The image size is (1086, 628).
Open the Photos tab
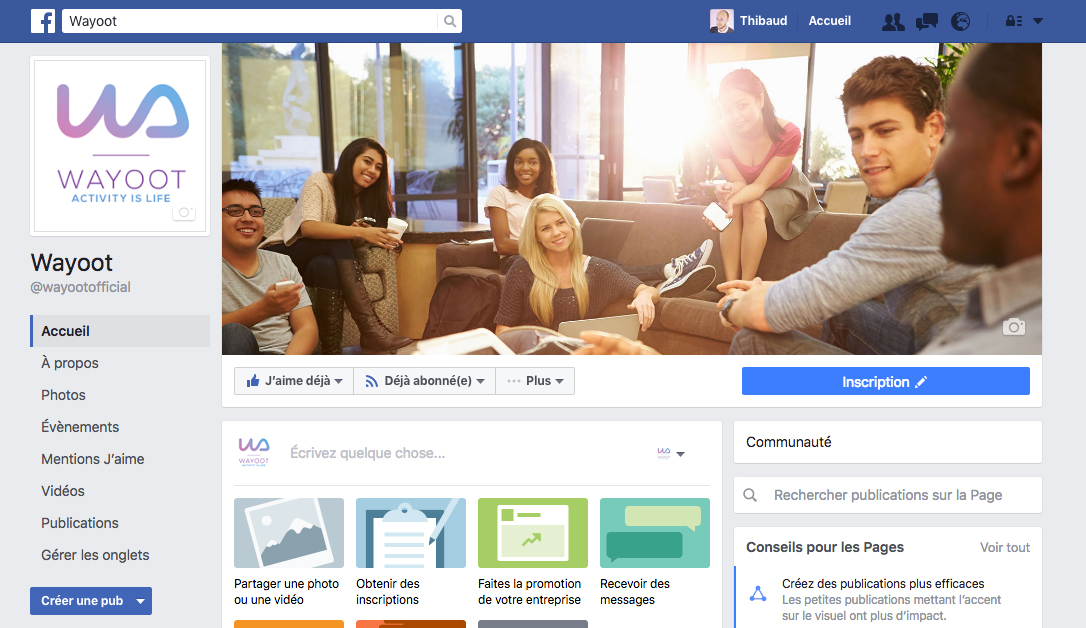coord(63,395)
